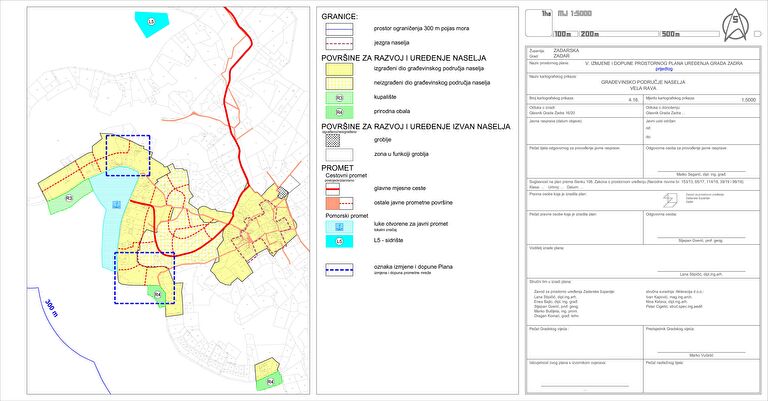Click the 'Lana Stipčić, dipl.ing.arh.' signature line
768x401 pixels.
tap(701, 275)
